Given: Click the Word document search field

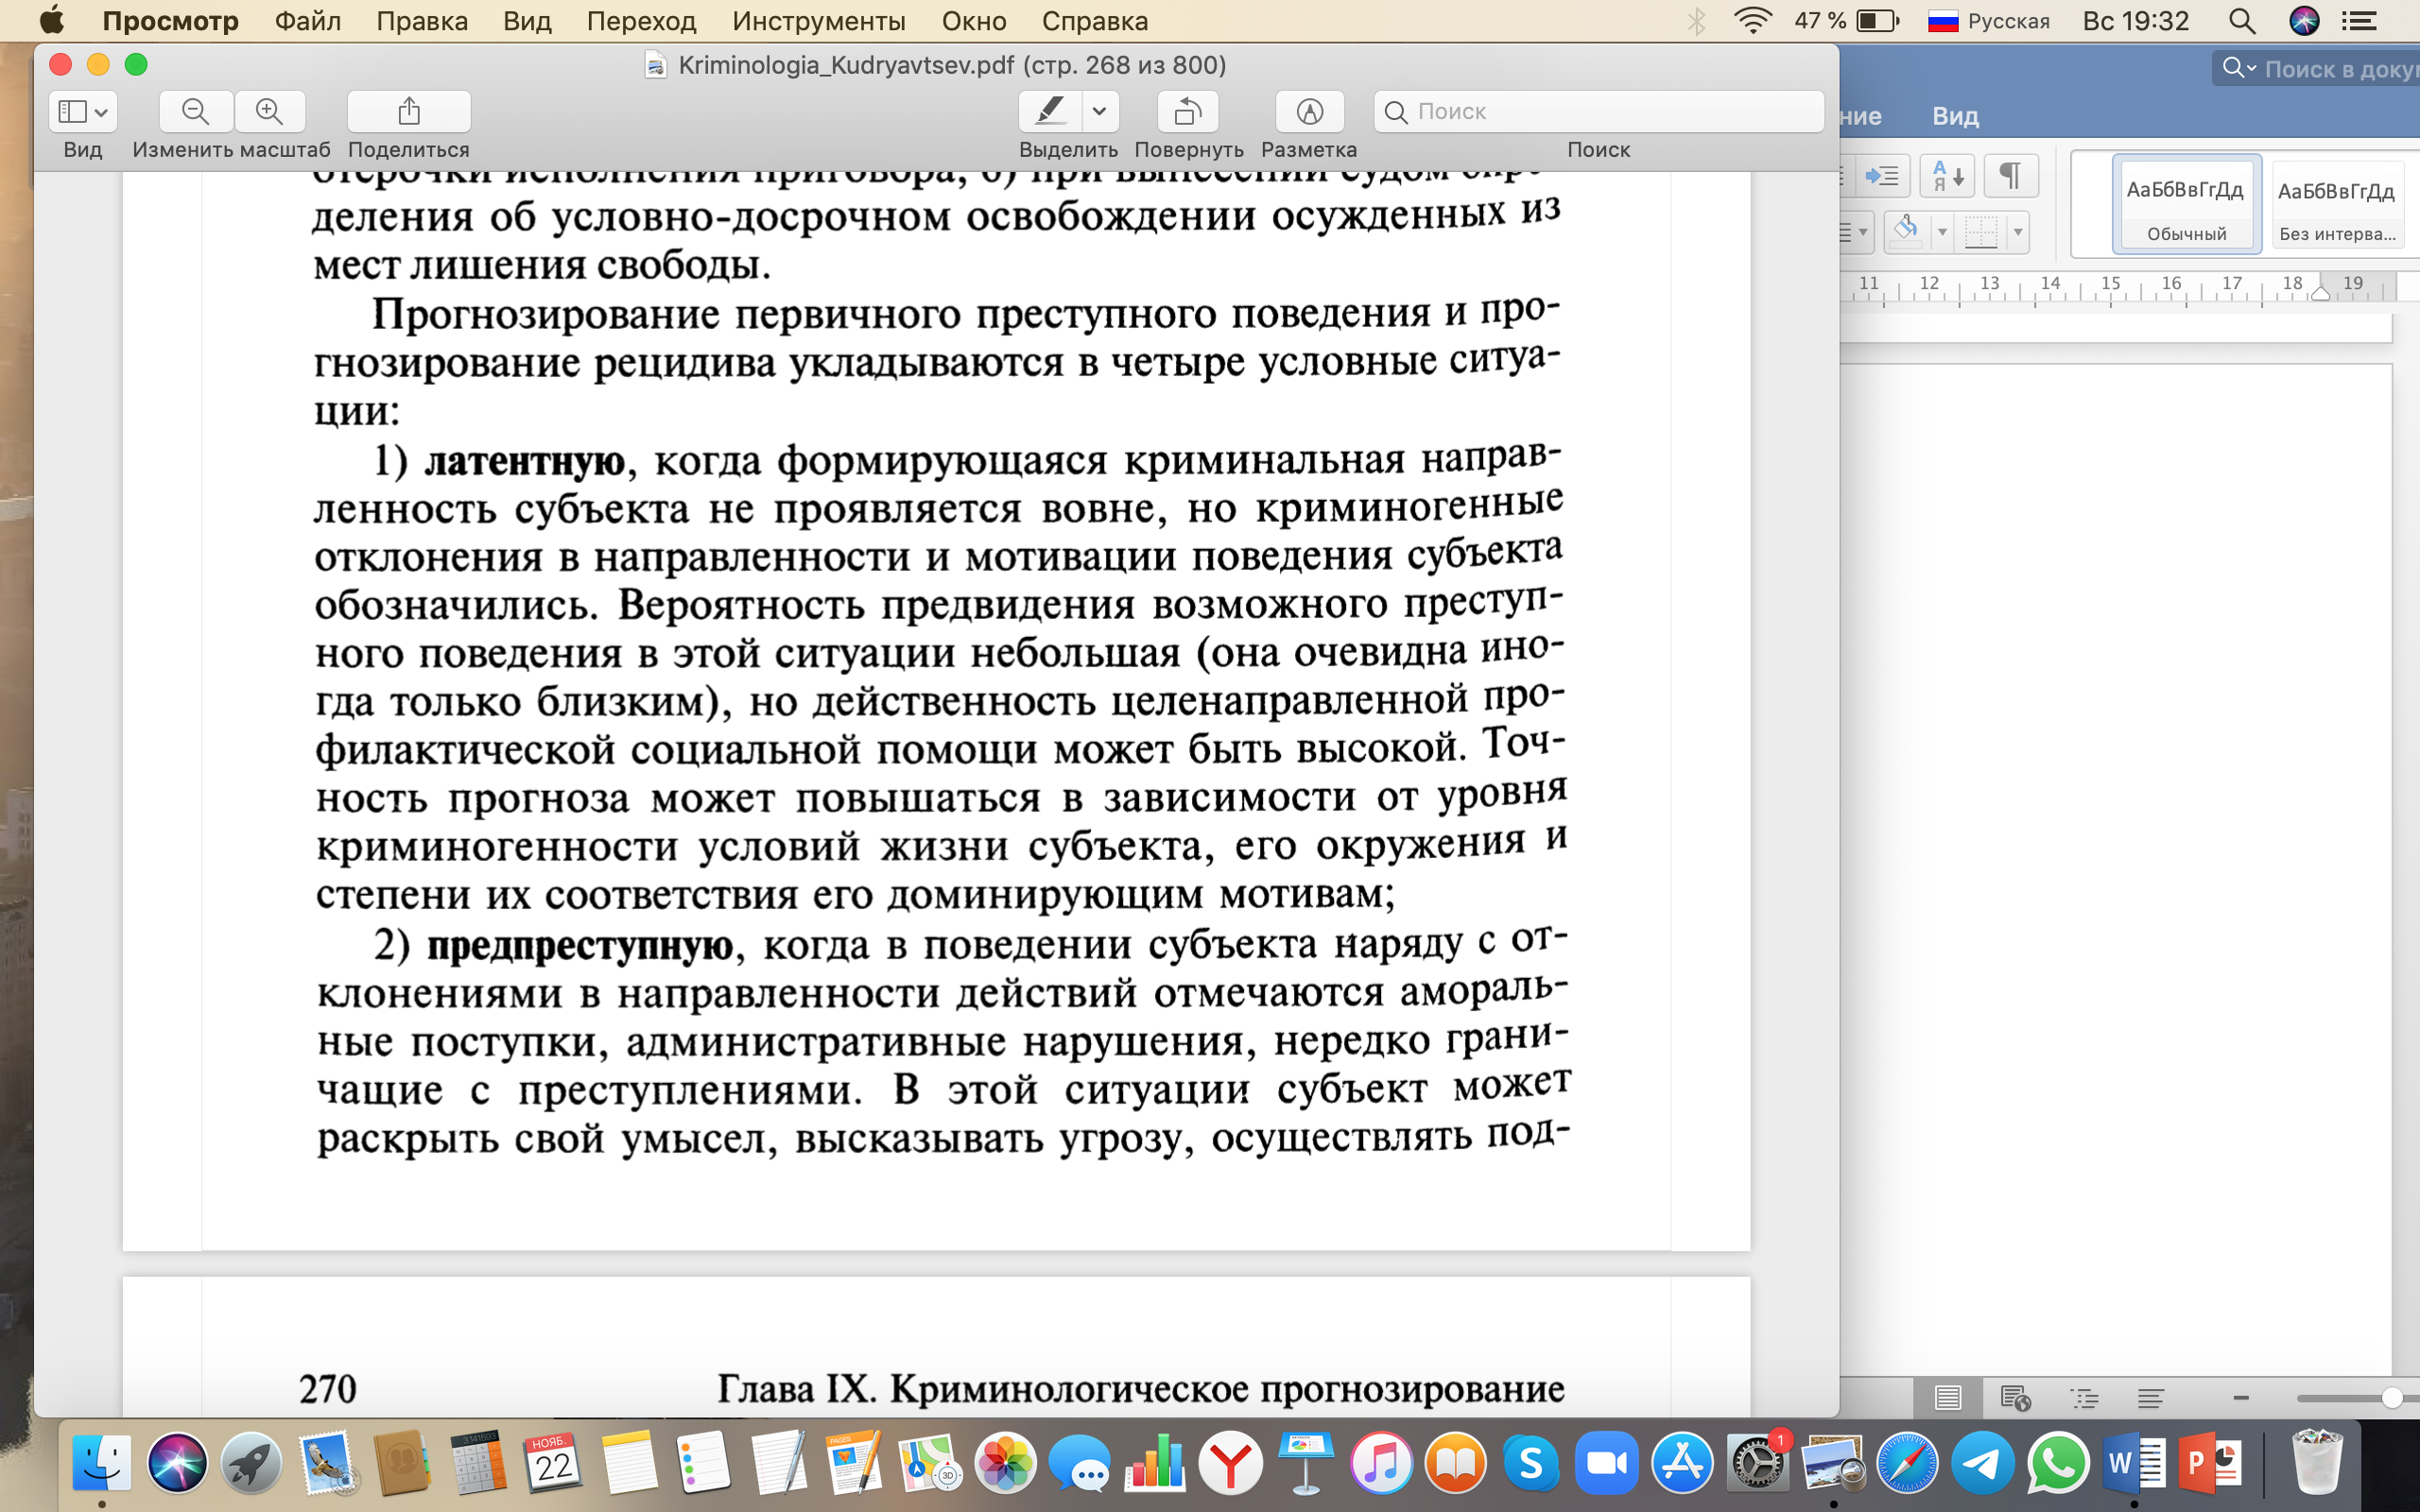Looking at the screenshot, I should (x=2318, y=68).
